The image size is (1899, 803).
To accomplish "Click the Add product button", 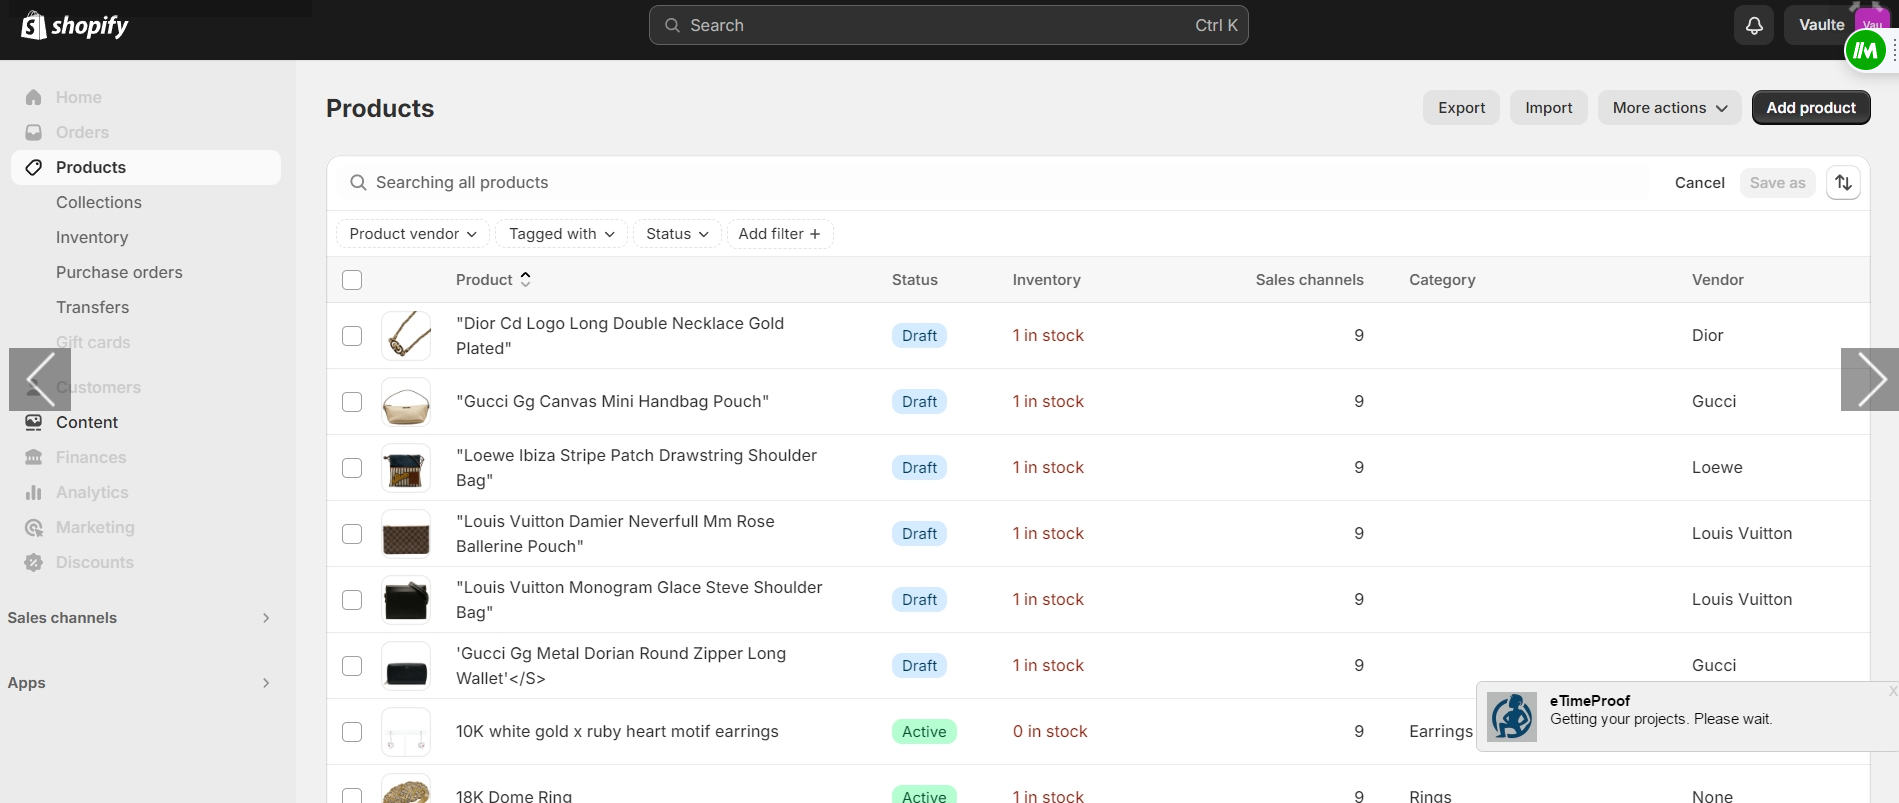I will [1811, 108].
